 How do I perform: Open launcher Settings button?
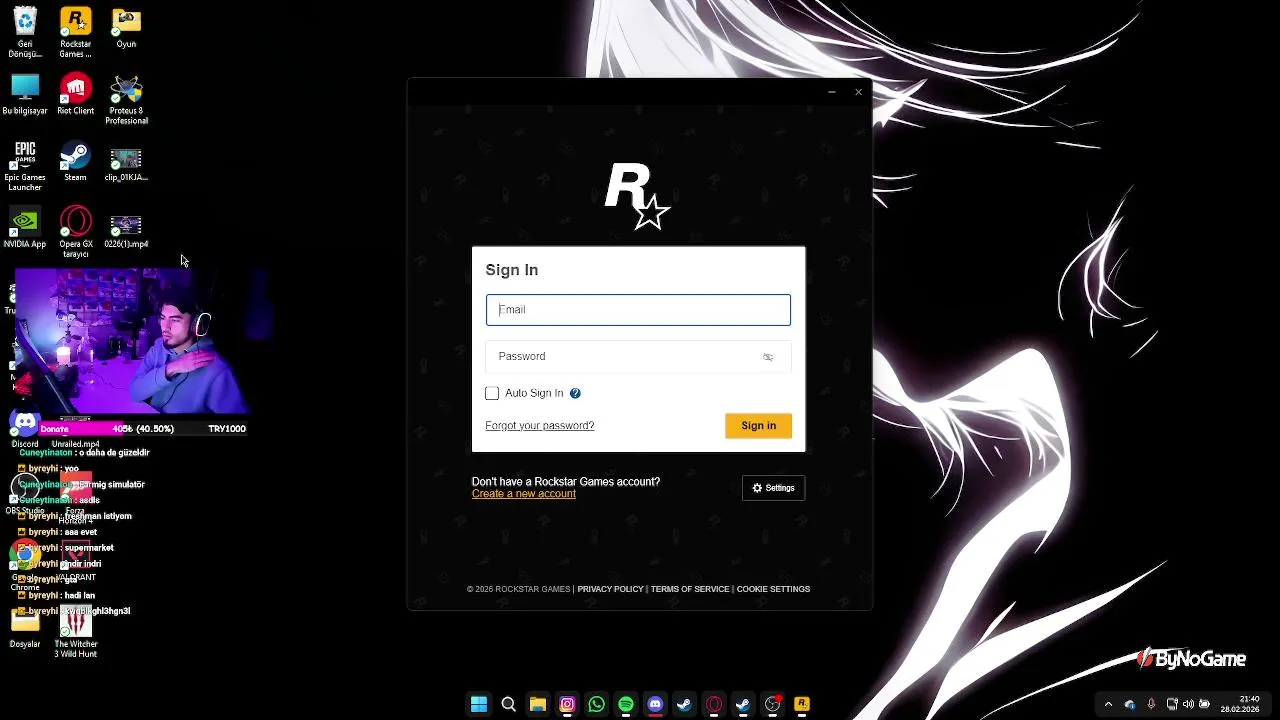(773, 488)
